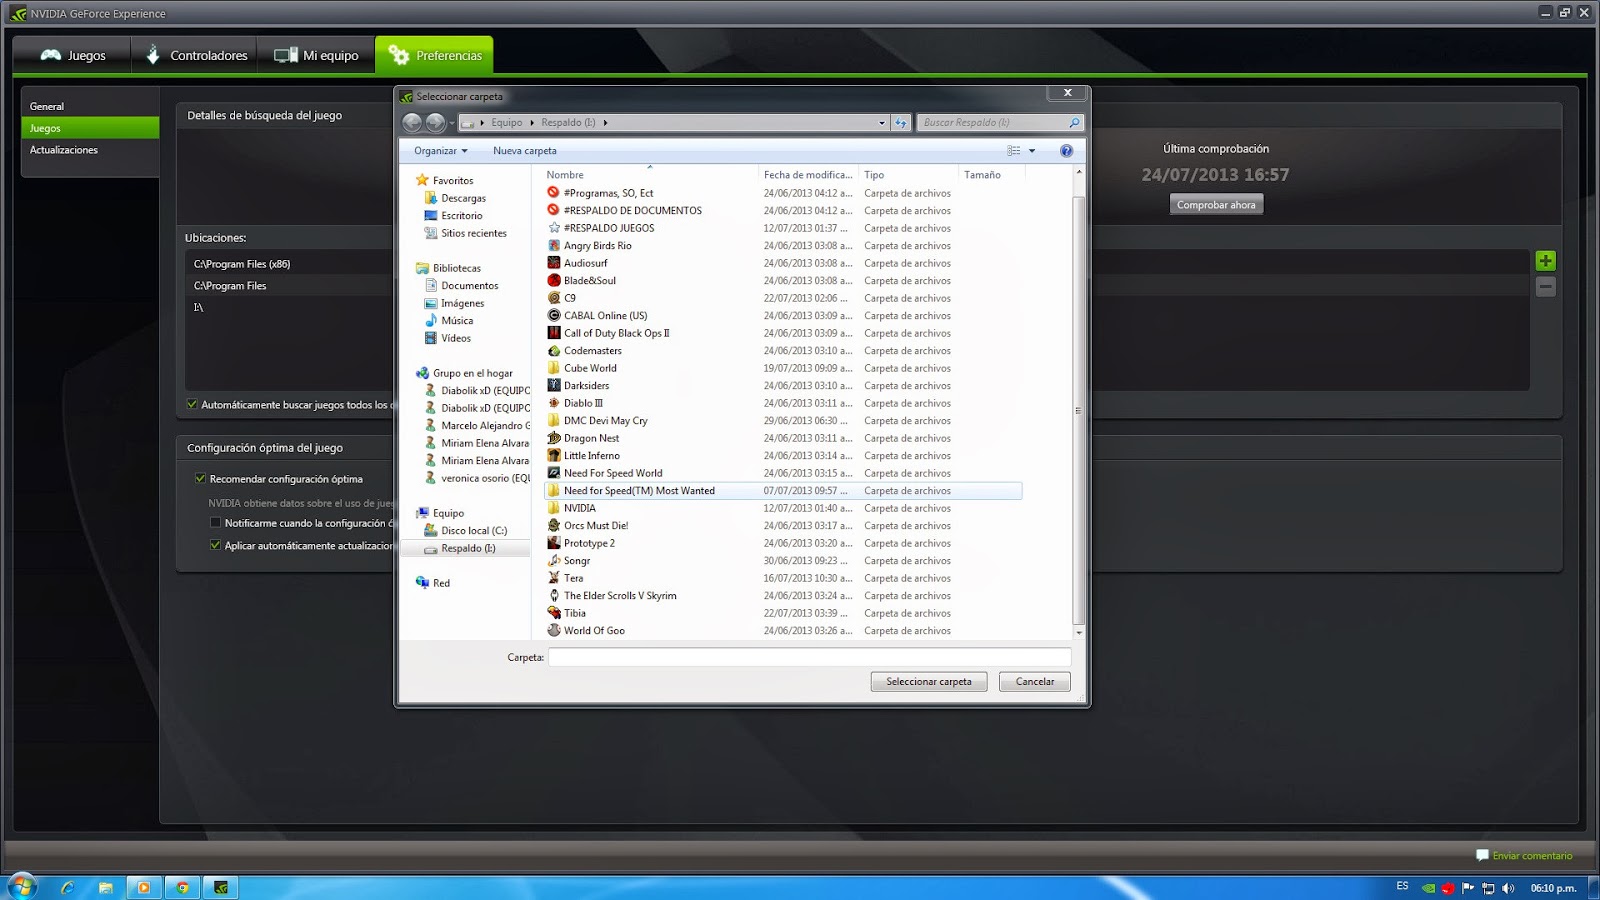Select the Little Inferno folder icon
The height and width of the screenshot is (900, 1600).
click(x=554, y=455)
